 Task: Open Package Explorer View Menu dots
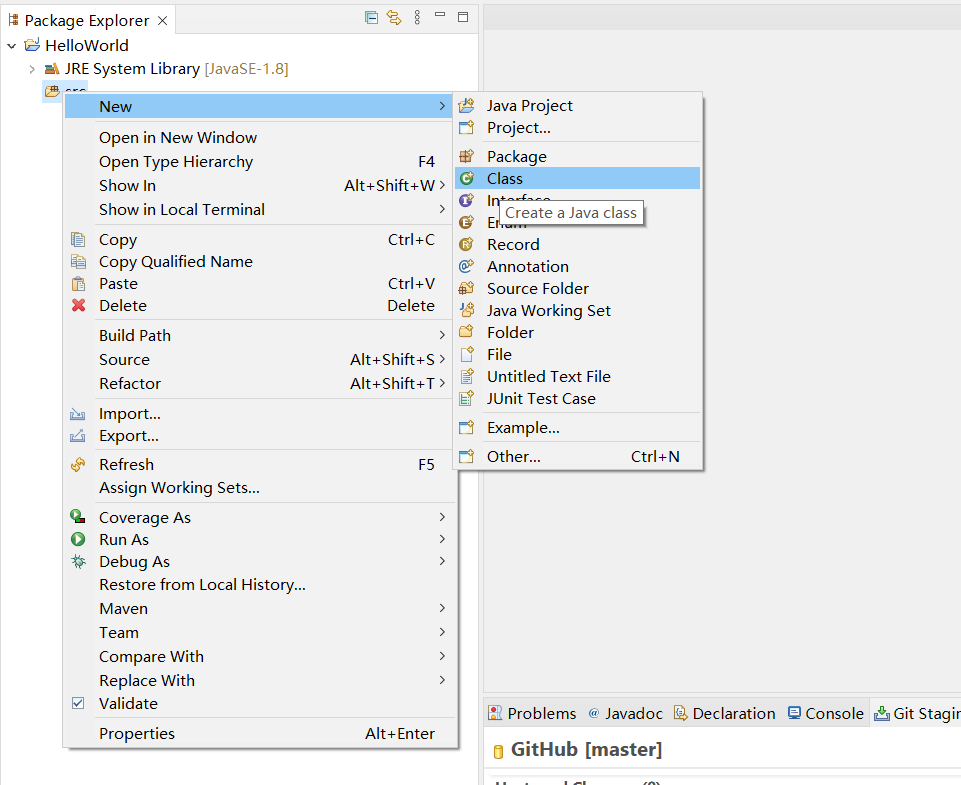click(417, 17)
